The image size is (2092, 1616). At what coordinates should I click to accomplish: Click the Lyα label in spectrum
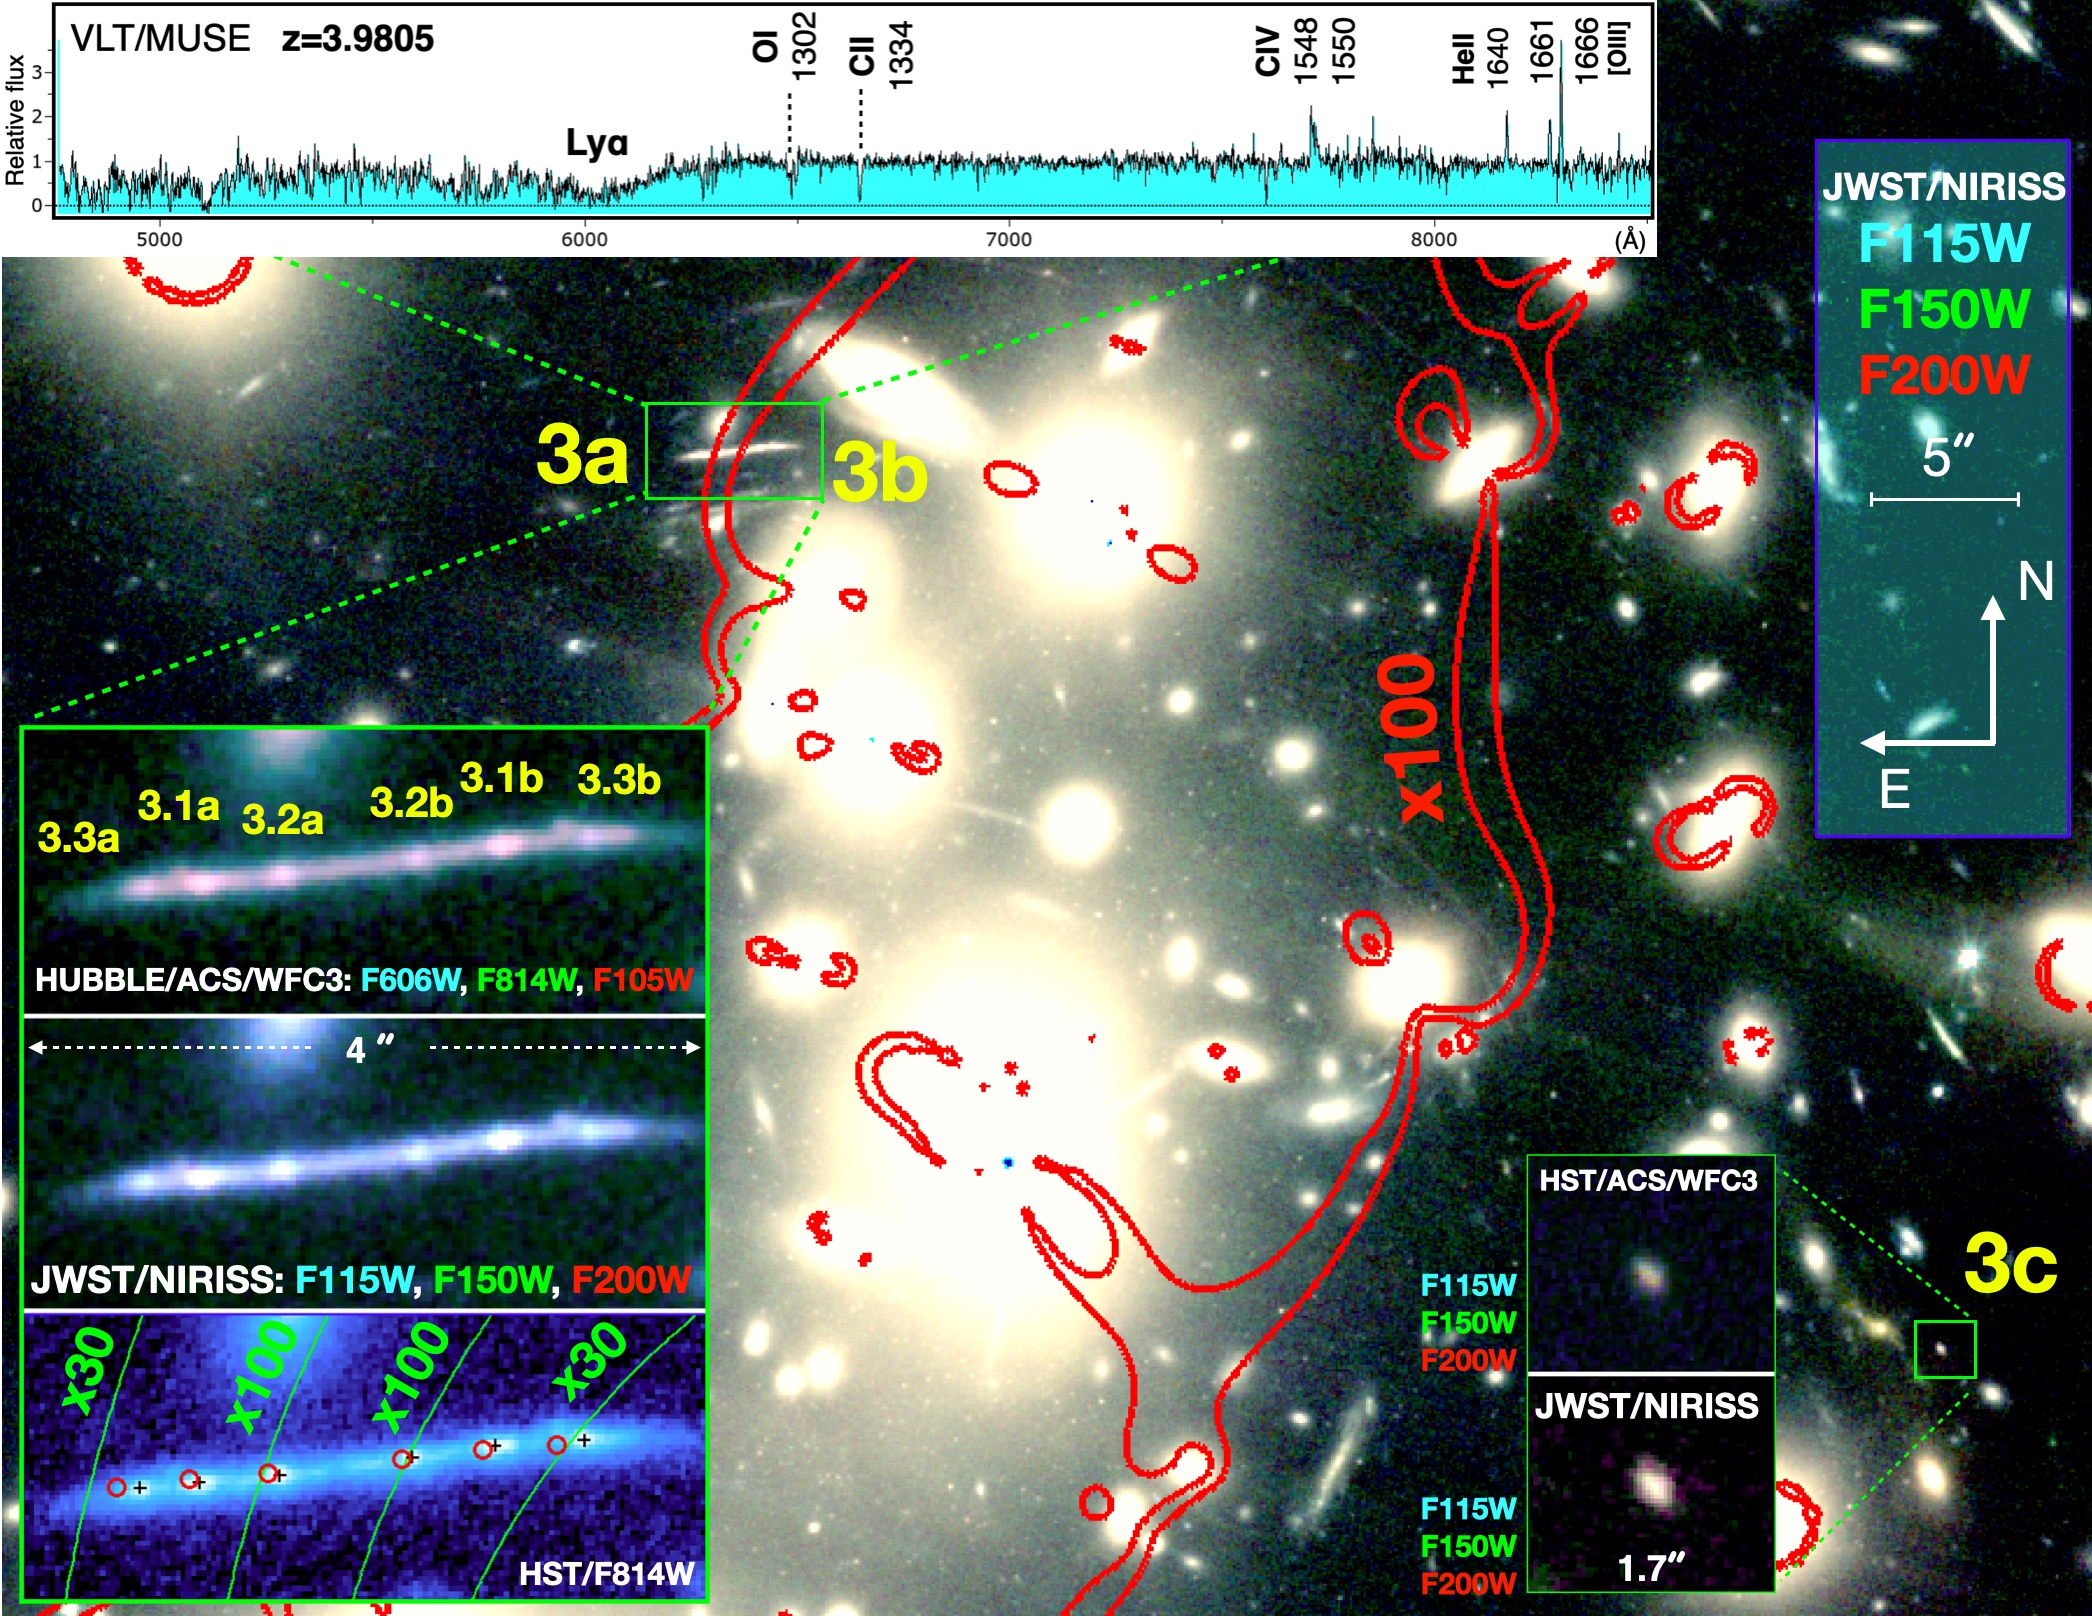click(x=597, y=143)
